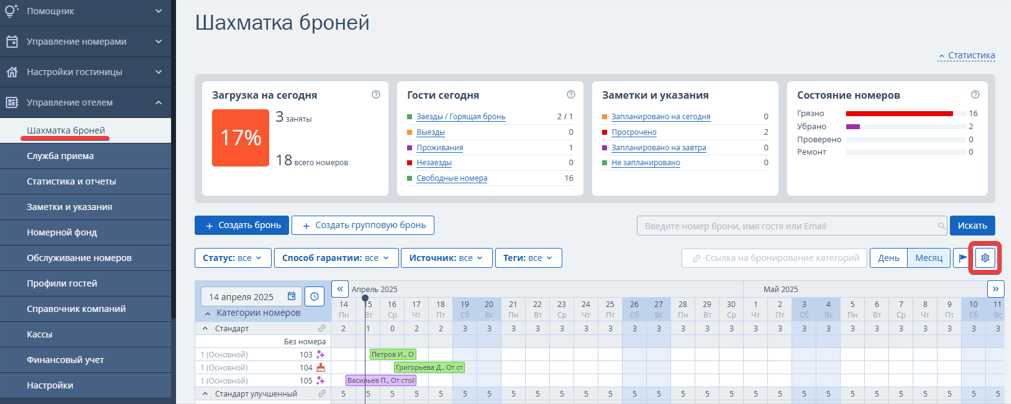Image resolution: width=1011 pixels, height=404 pixels.
Task: Open the Способ гарантии filter dropdown
Action: pos(336,258)
